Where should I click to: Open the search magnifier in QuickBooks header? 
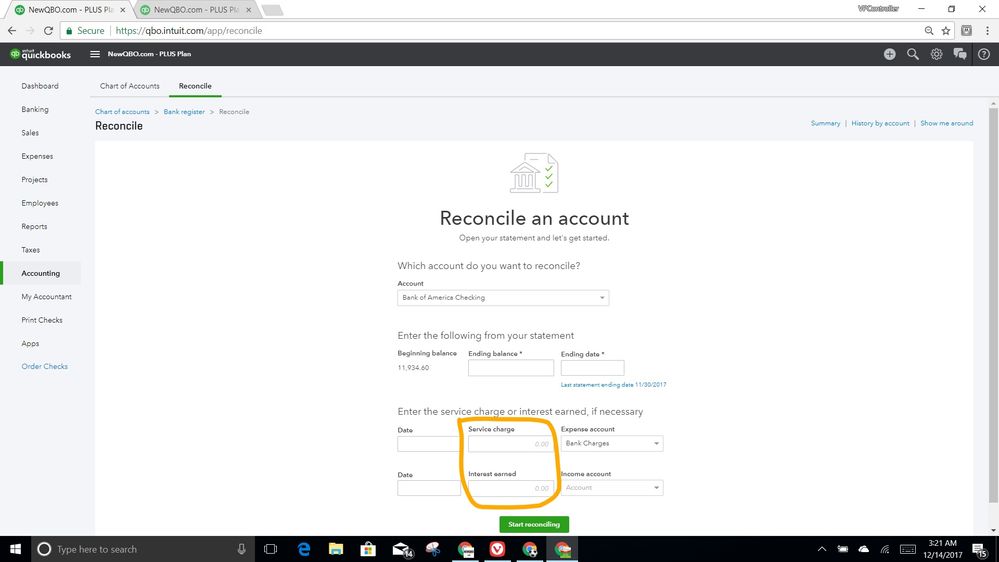913,54
